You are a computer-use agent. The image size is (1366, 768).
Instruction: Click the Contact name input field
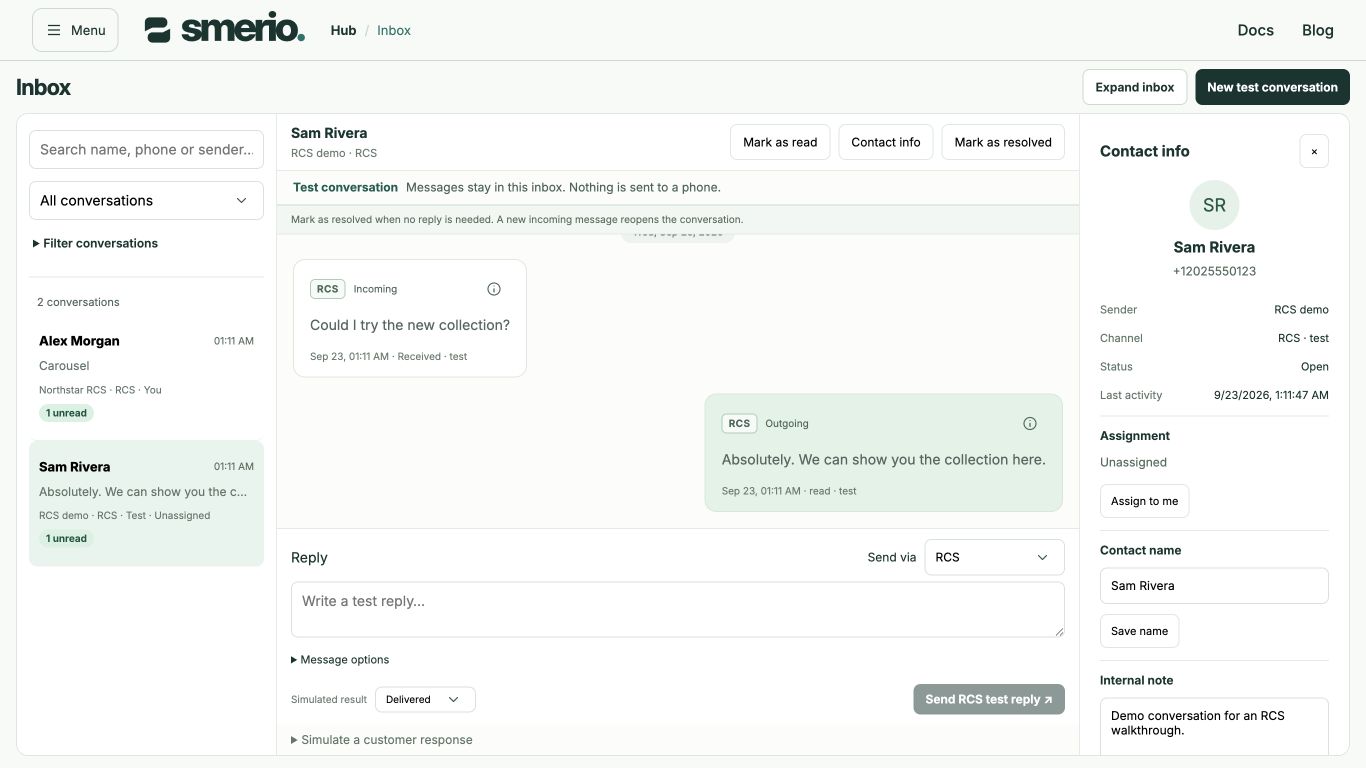(x=1214, y=586)
